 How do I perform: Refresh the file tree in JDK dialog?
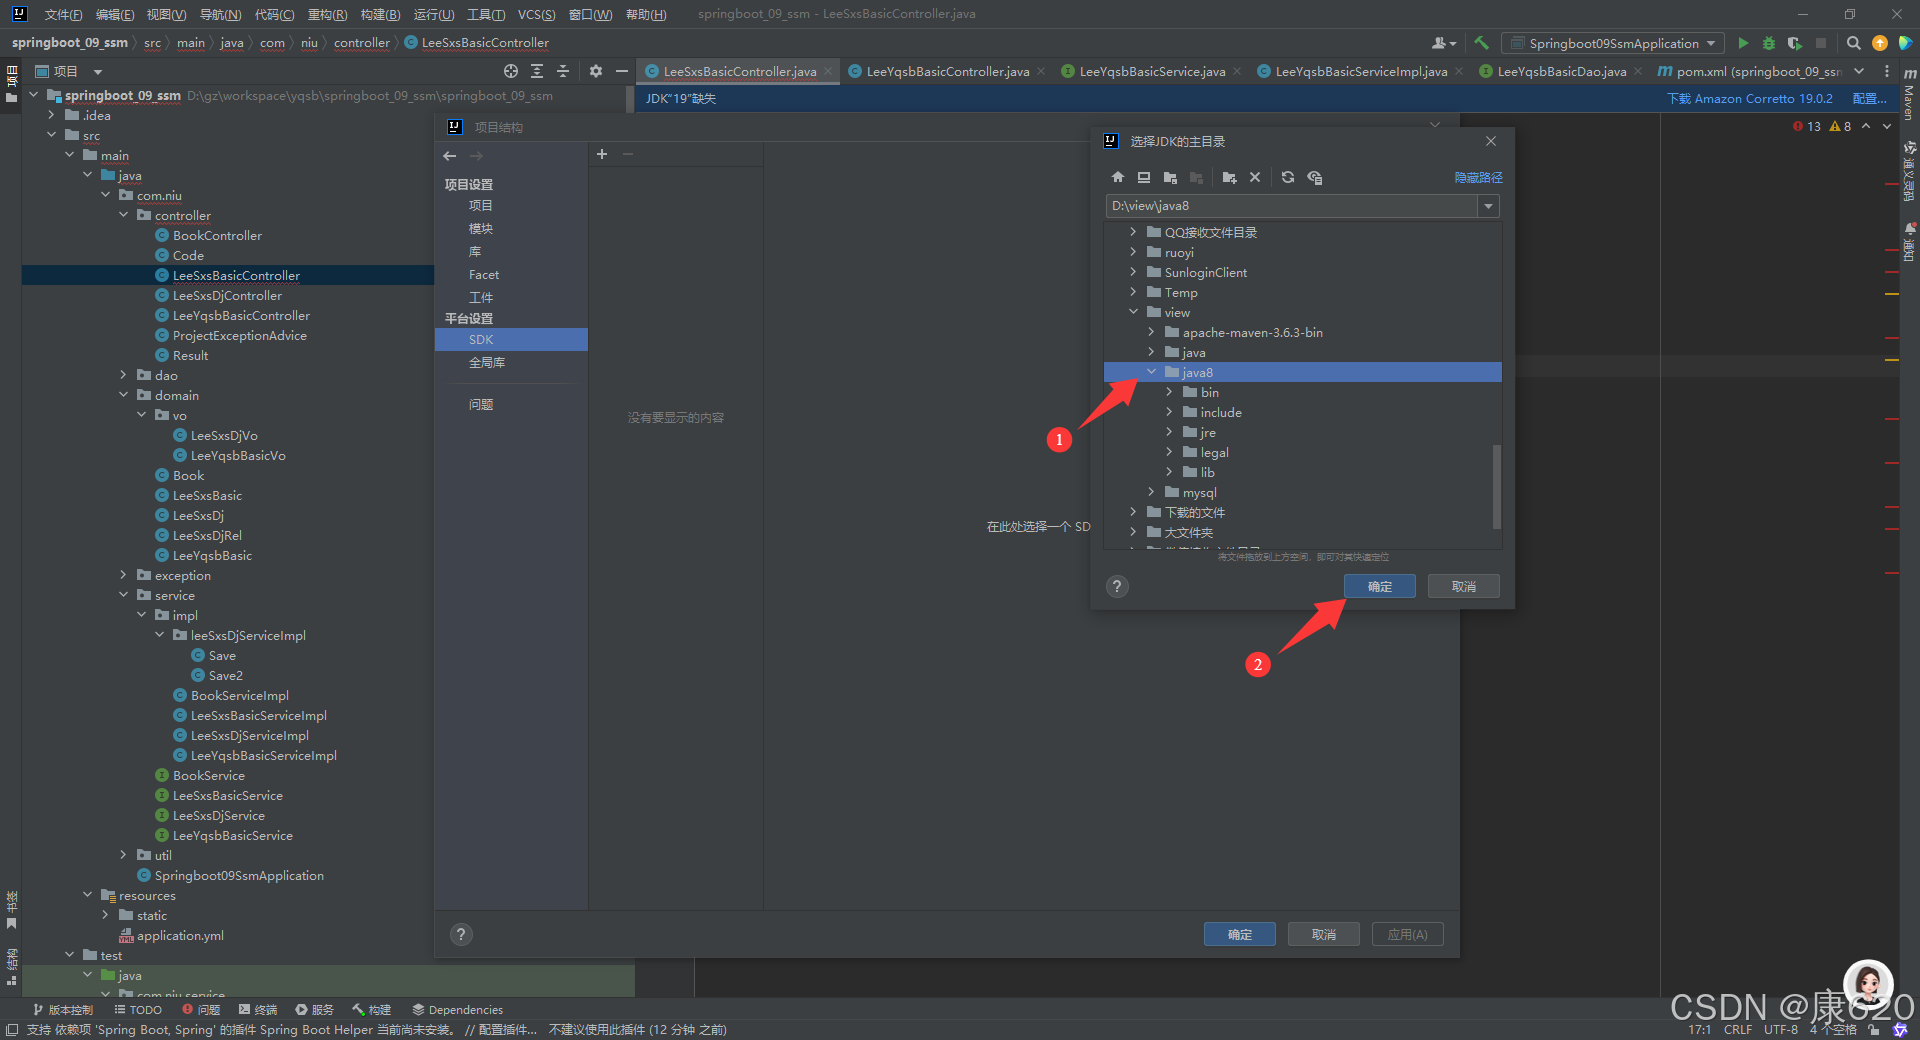pyautogui.click(x=1287, y=177)
